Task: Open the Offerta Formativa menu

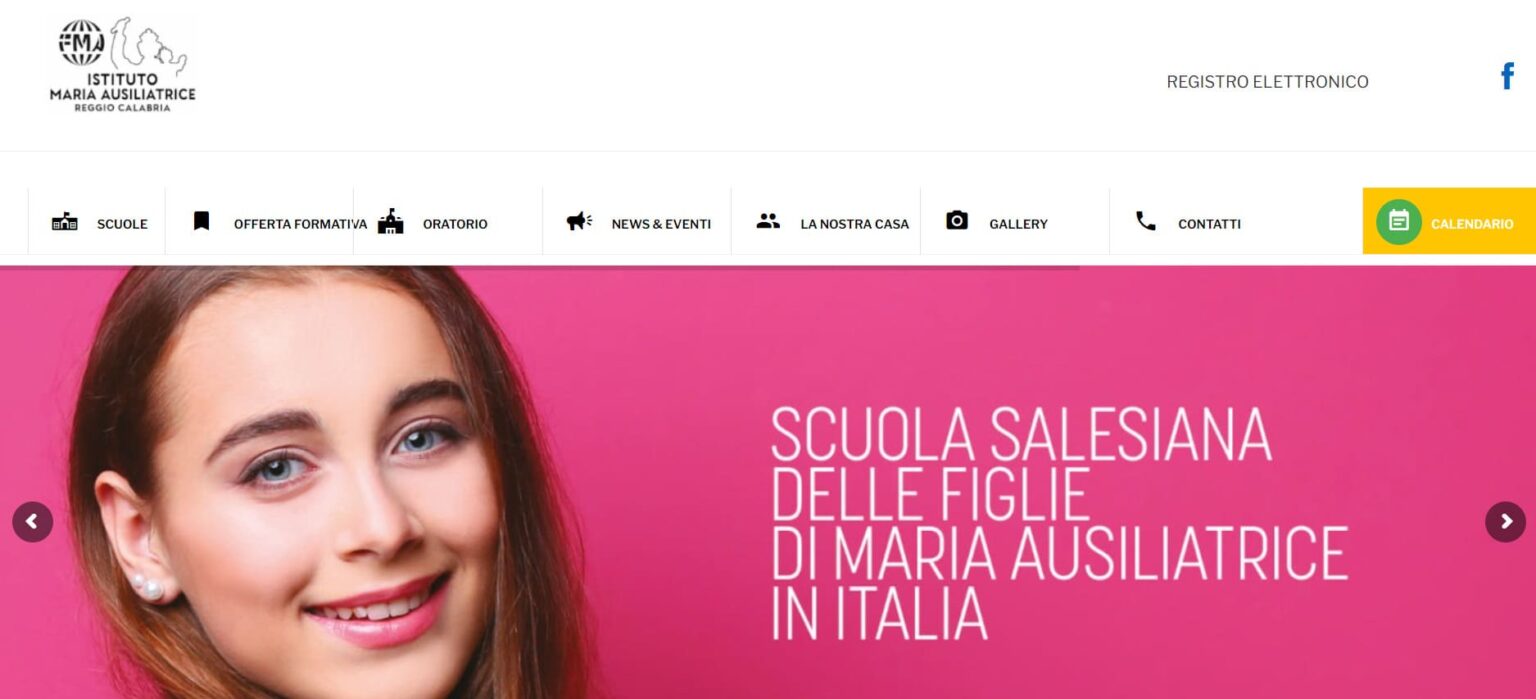Action: [300, 224]
